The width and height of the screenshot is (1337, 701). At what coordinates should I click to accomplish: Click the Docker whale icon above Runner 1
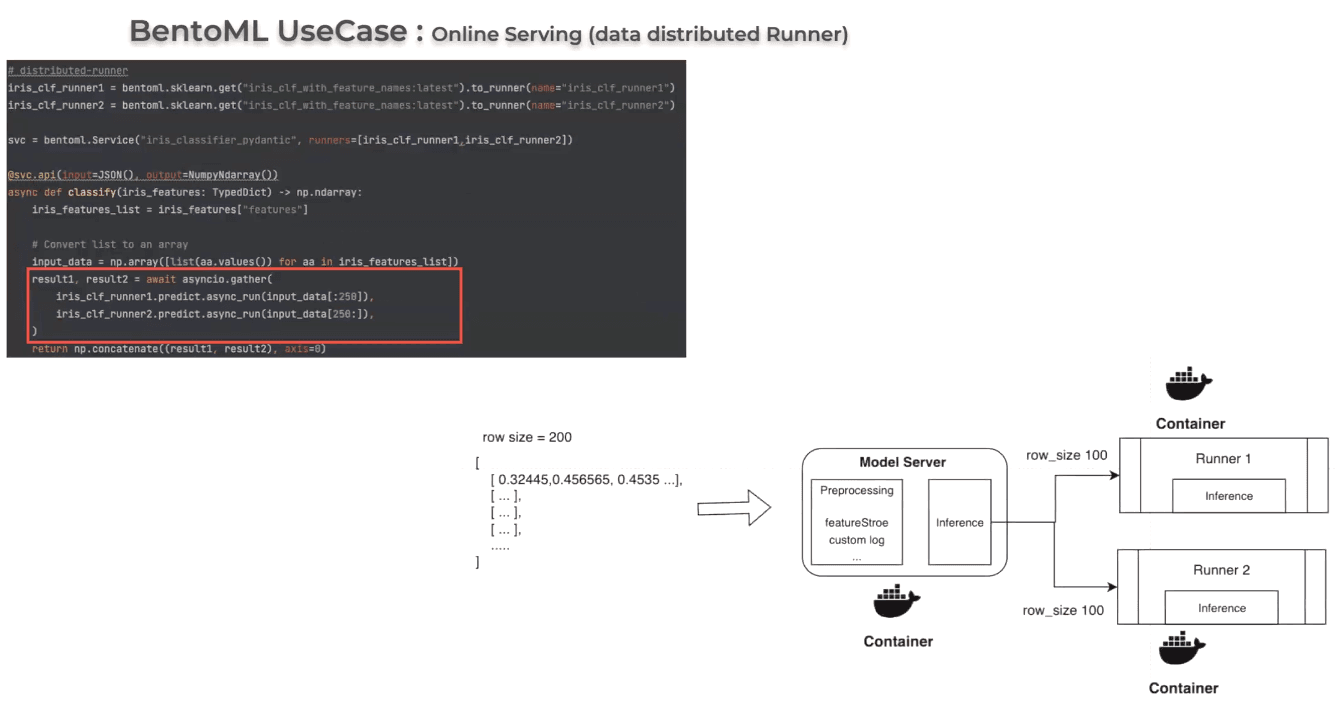pyautogui.click(x=1189, y=385)
